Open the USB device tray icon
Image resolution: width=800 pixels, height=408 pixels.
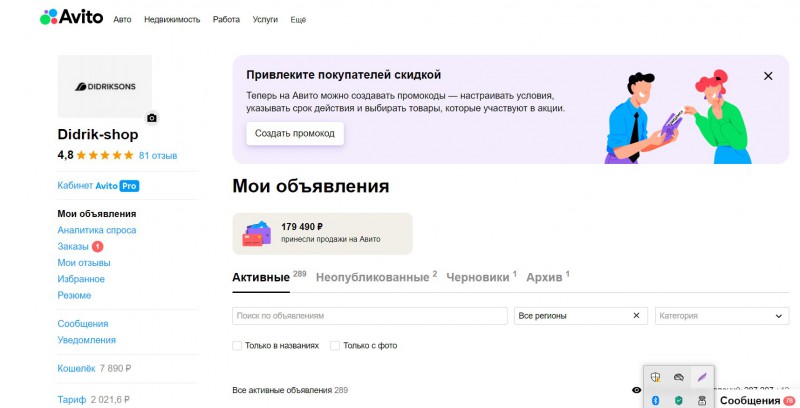coord(702,400)
